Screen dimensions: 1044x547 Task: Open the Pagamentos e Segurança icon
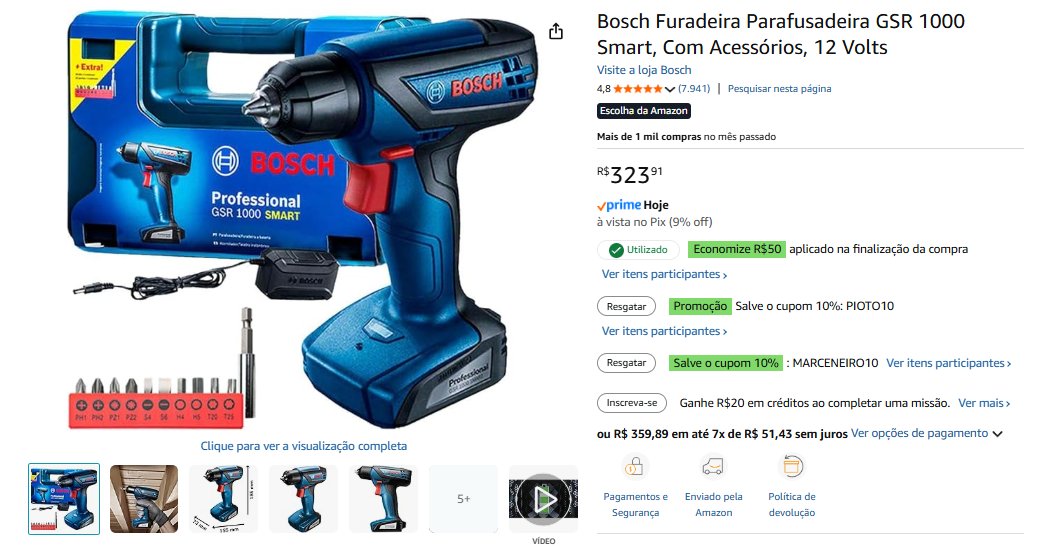(633, 466)
